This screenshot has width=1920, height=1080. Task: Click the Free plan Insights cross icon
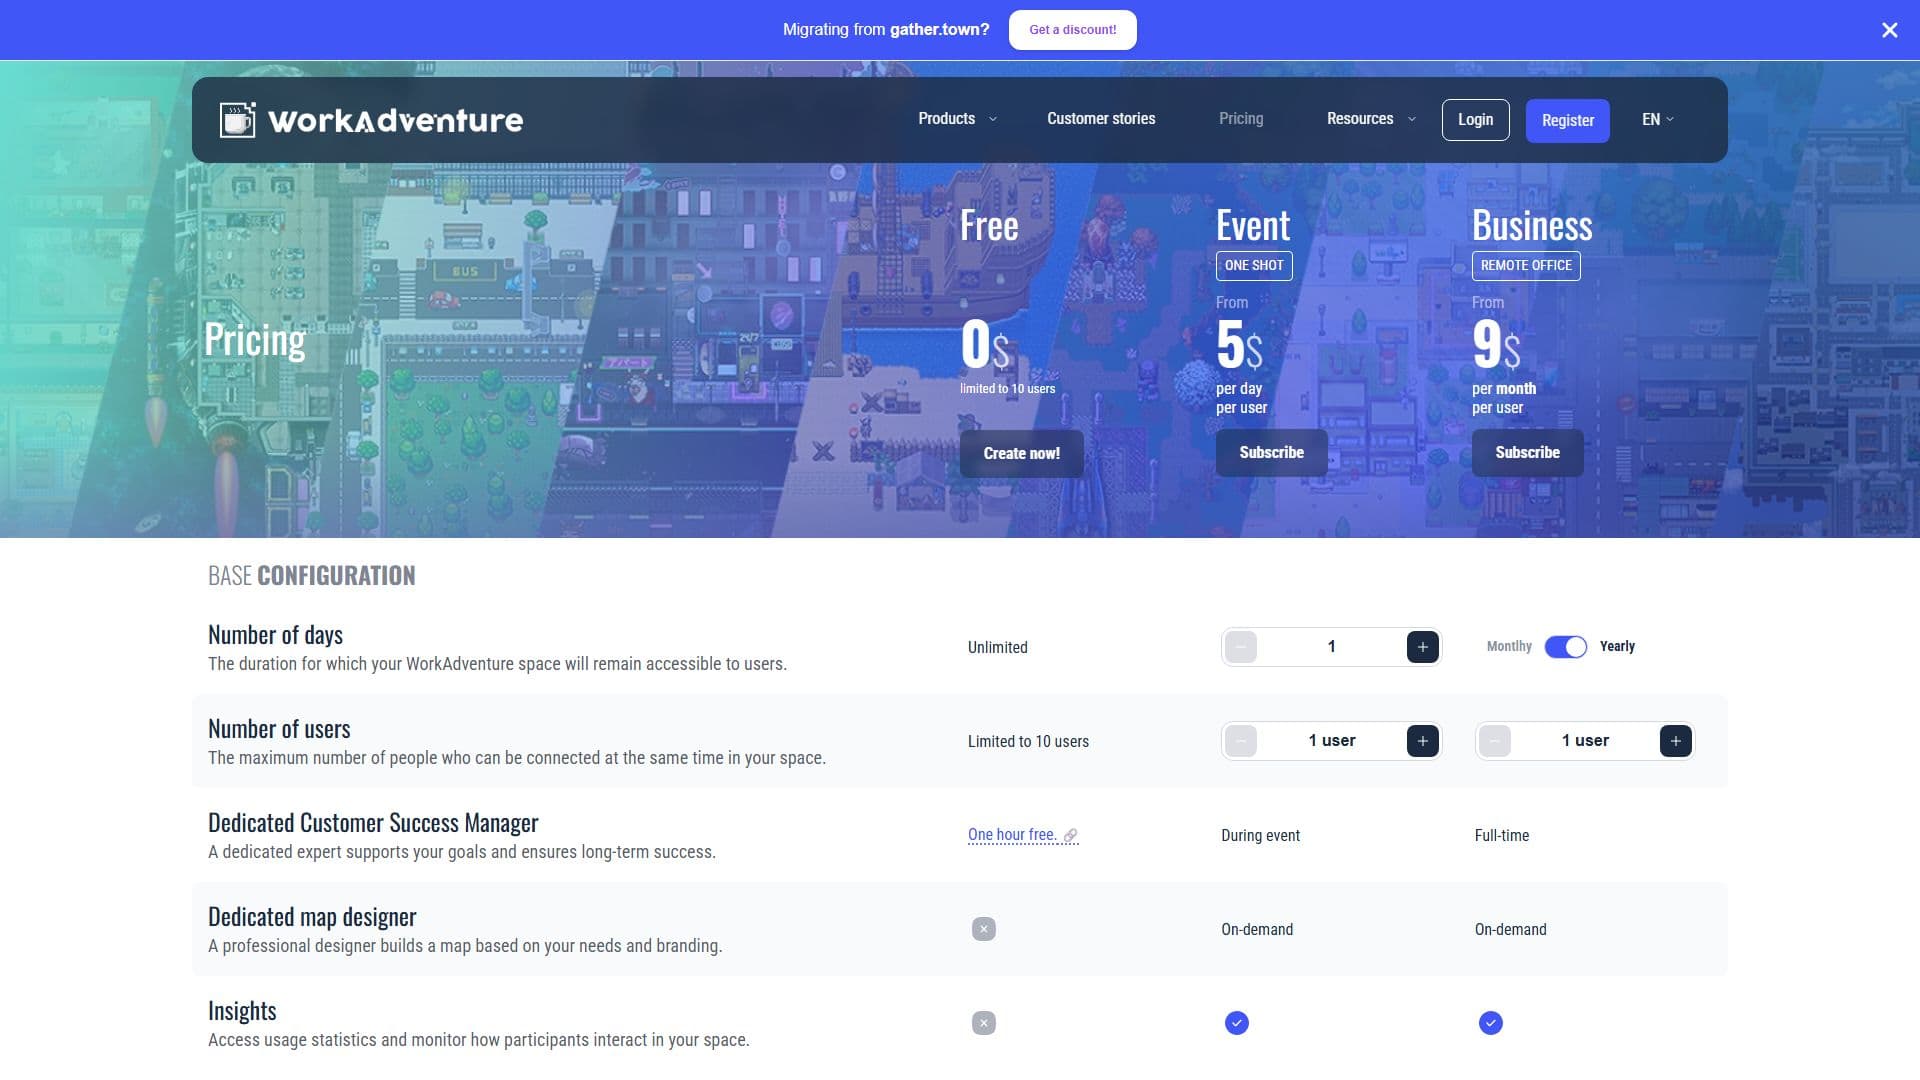click(984, 1023)
